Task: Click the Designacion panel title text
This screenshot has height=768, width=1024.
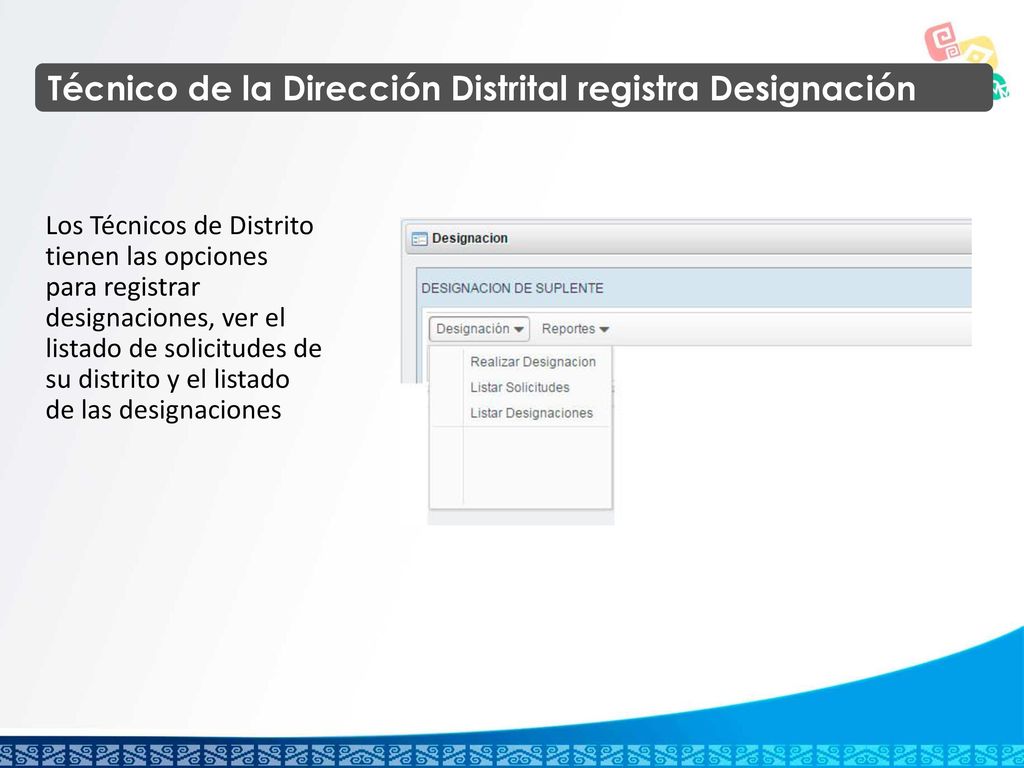Action: click(470, 238)
